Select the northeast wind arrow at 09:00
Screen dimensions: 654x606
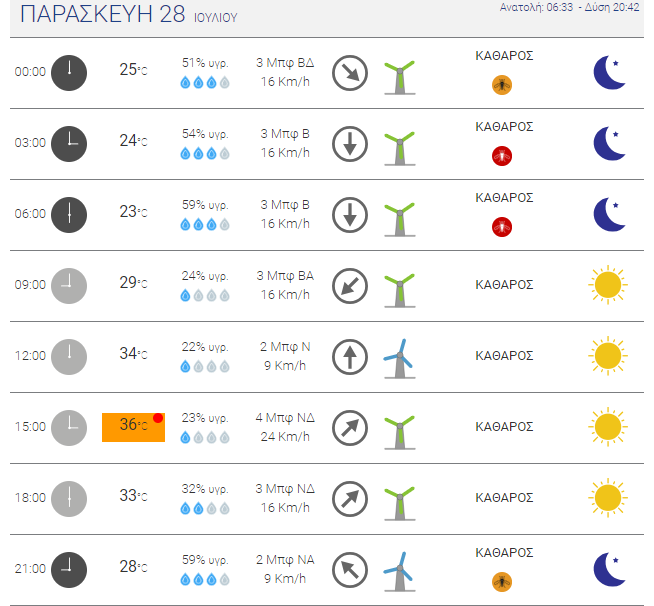(x=350, y=286)
